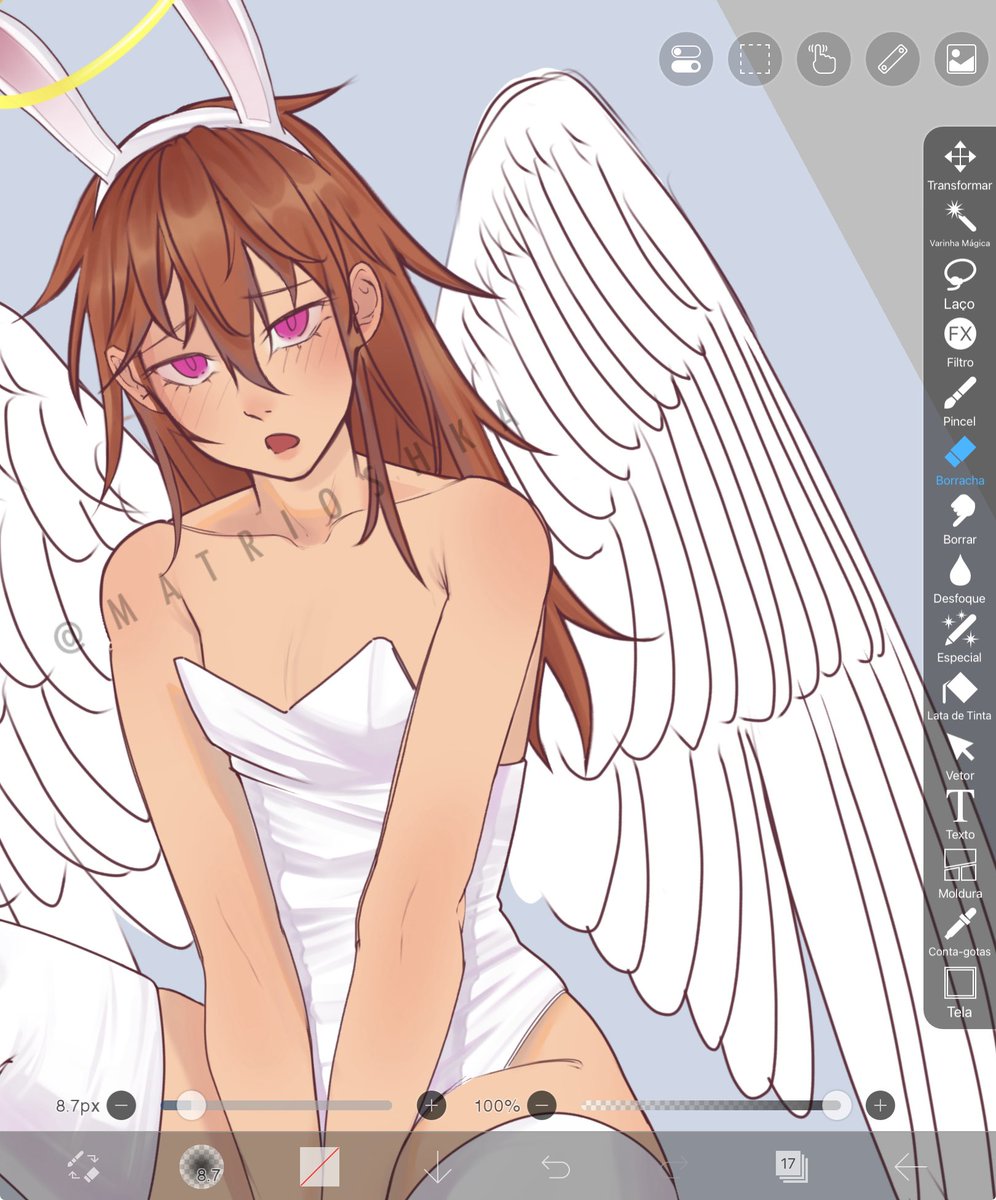Increase opacity with plus button
996x1200 pixels.
(x=880, y=1105)
